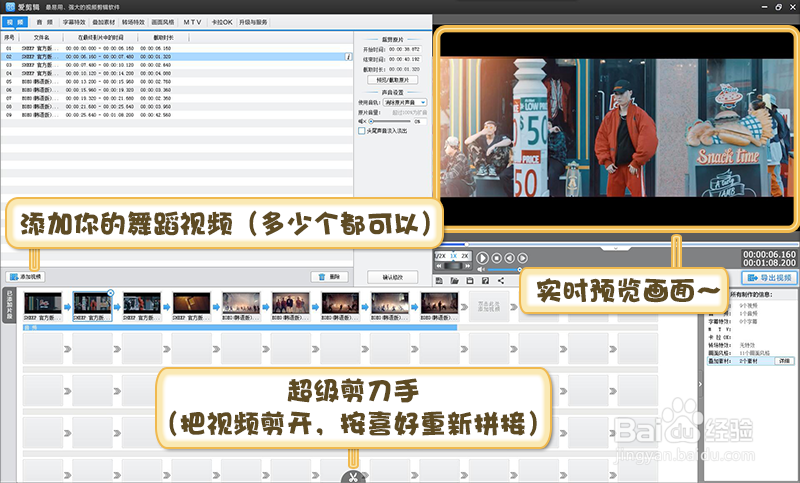Play the preview video

482,258
